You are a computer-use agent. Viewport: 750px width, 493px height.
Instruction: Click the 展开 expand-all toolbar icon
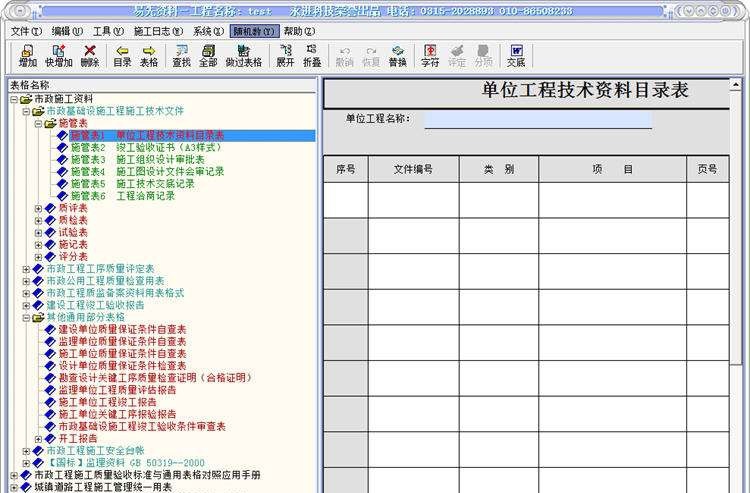pos(286,55)
